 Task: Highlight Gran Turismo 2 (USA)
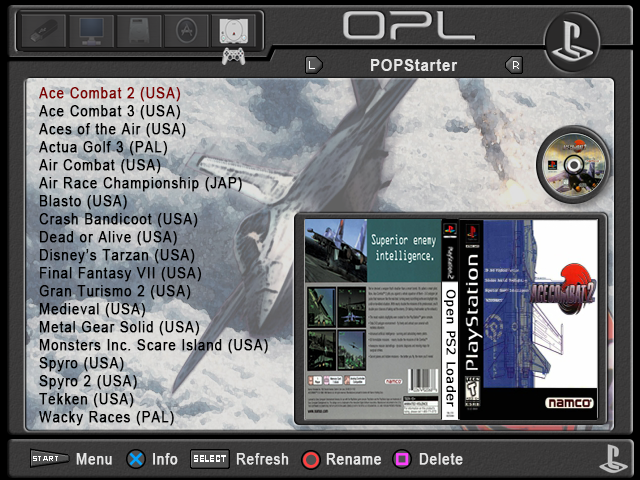coord(114,291)
